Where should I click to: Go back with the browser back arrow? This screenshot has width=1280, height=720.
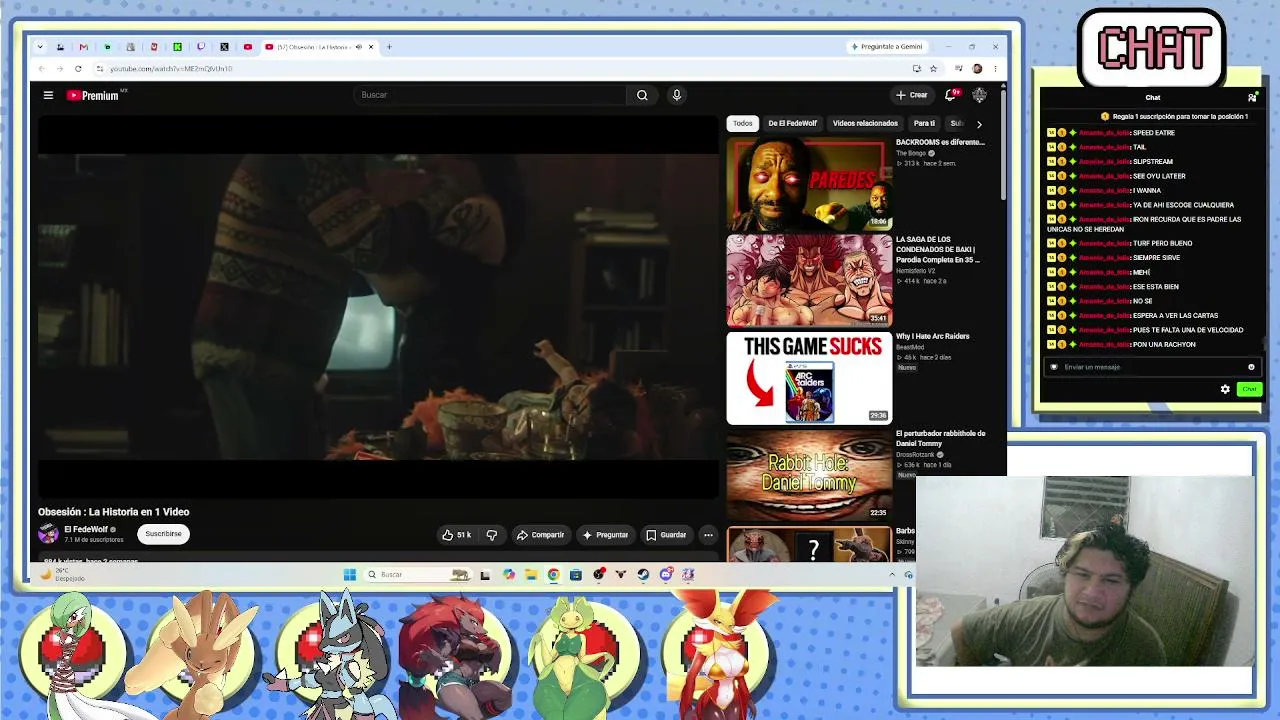tap(42, 69)
